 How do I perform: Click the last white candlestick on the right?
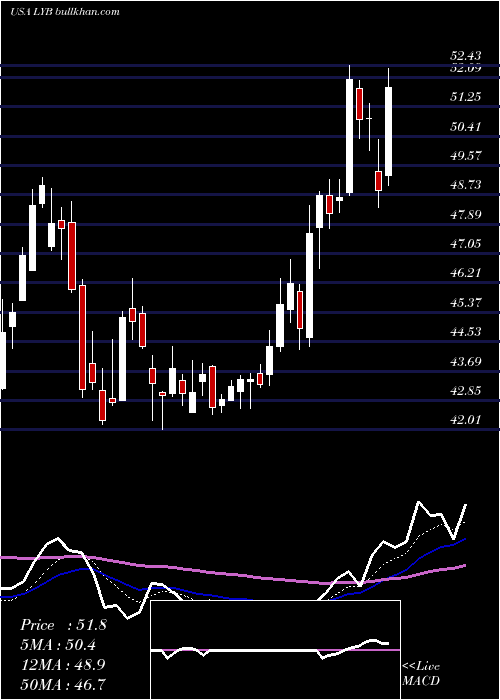(x=388, y=131)
